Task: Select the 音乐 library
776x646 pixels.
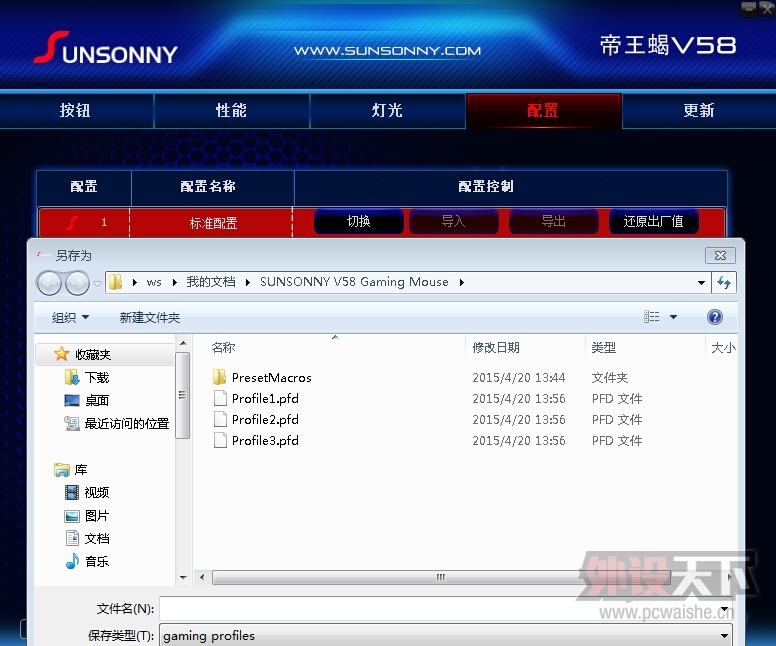Action: coord(97,562)
